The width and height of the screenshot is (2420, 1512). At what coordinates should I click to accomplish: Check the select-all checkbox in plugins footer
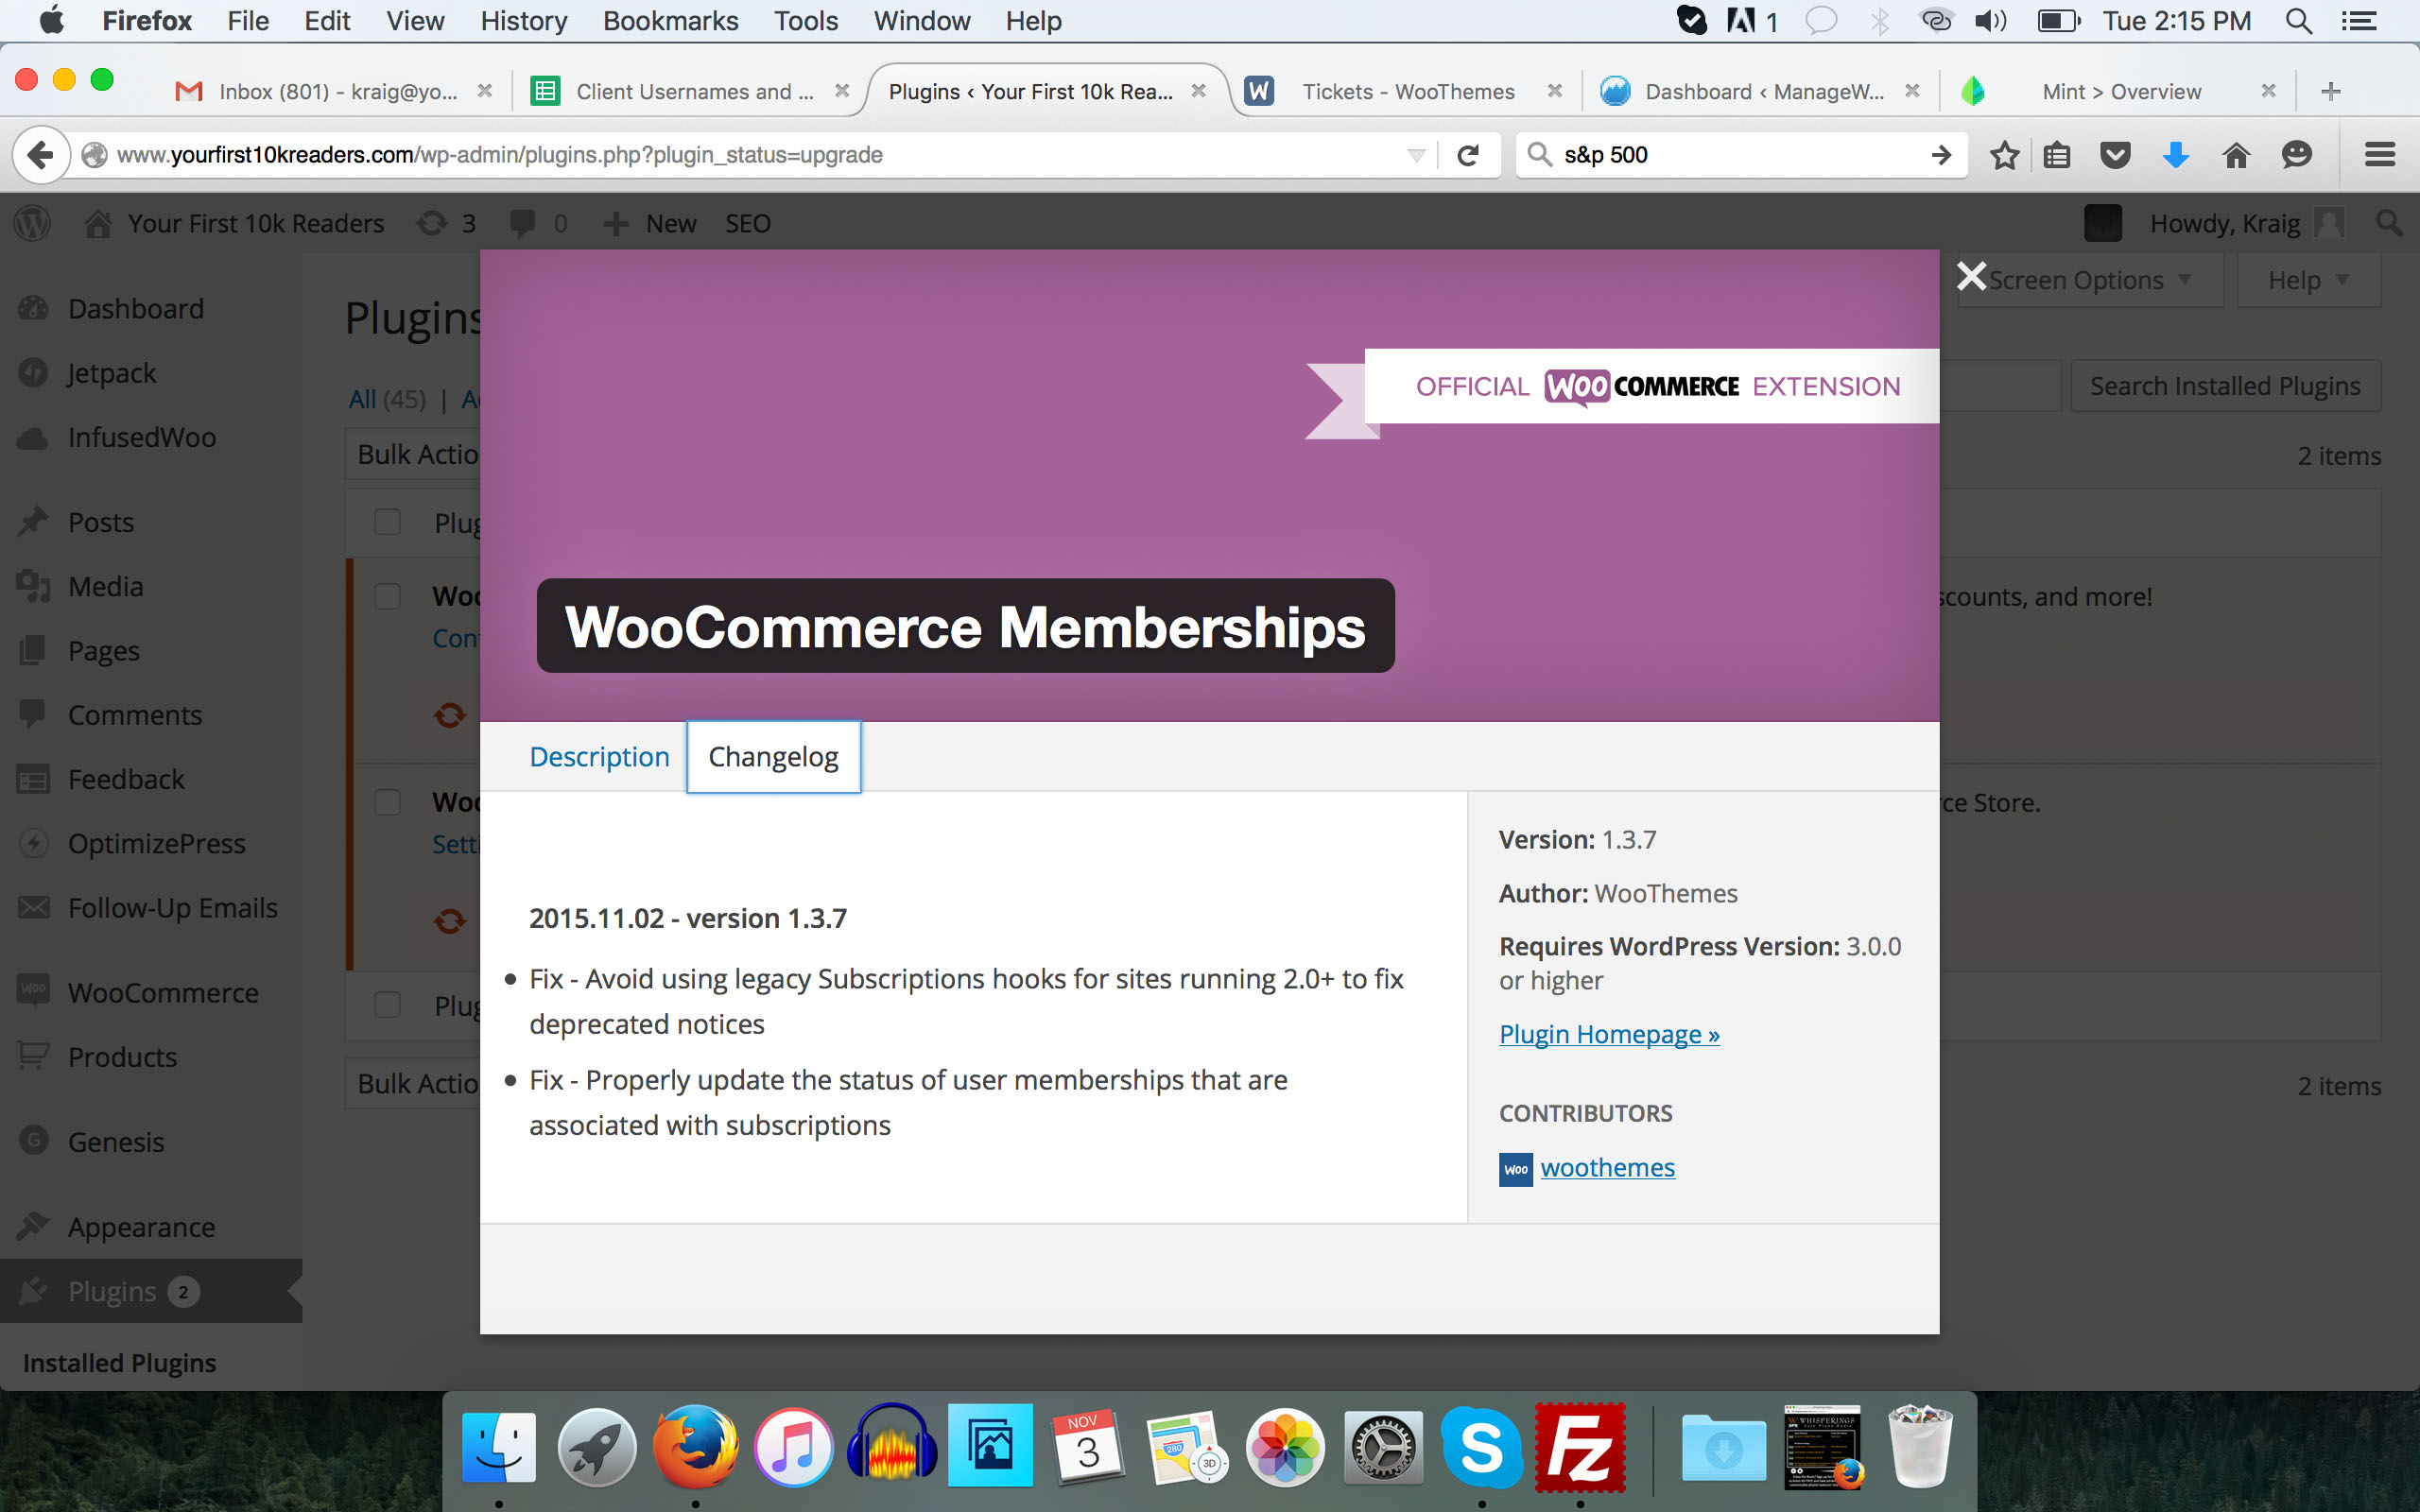coord(387,1005)
